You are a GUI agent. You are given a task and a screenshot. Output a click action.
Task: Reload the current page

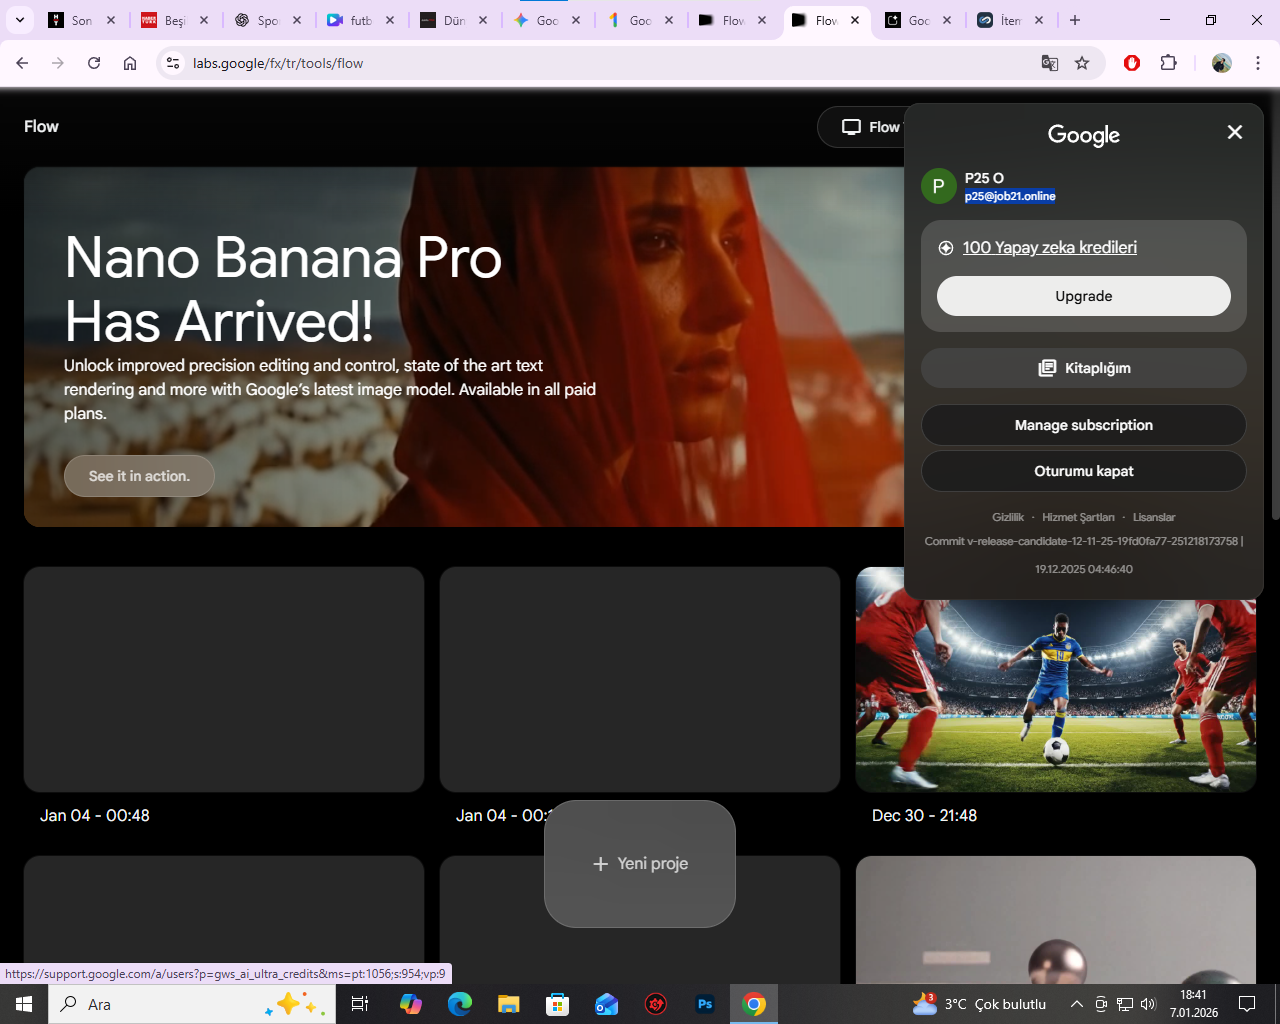94,63
